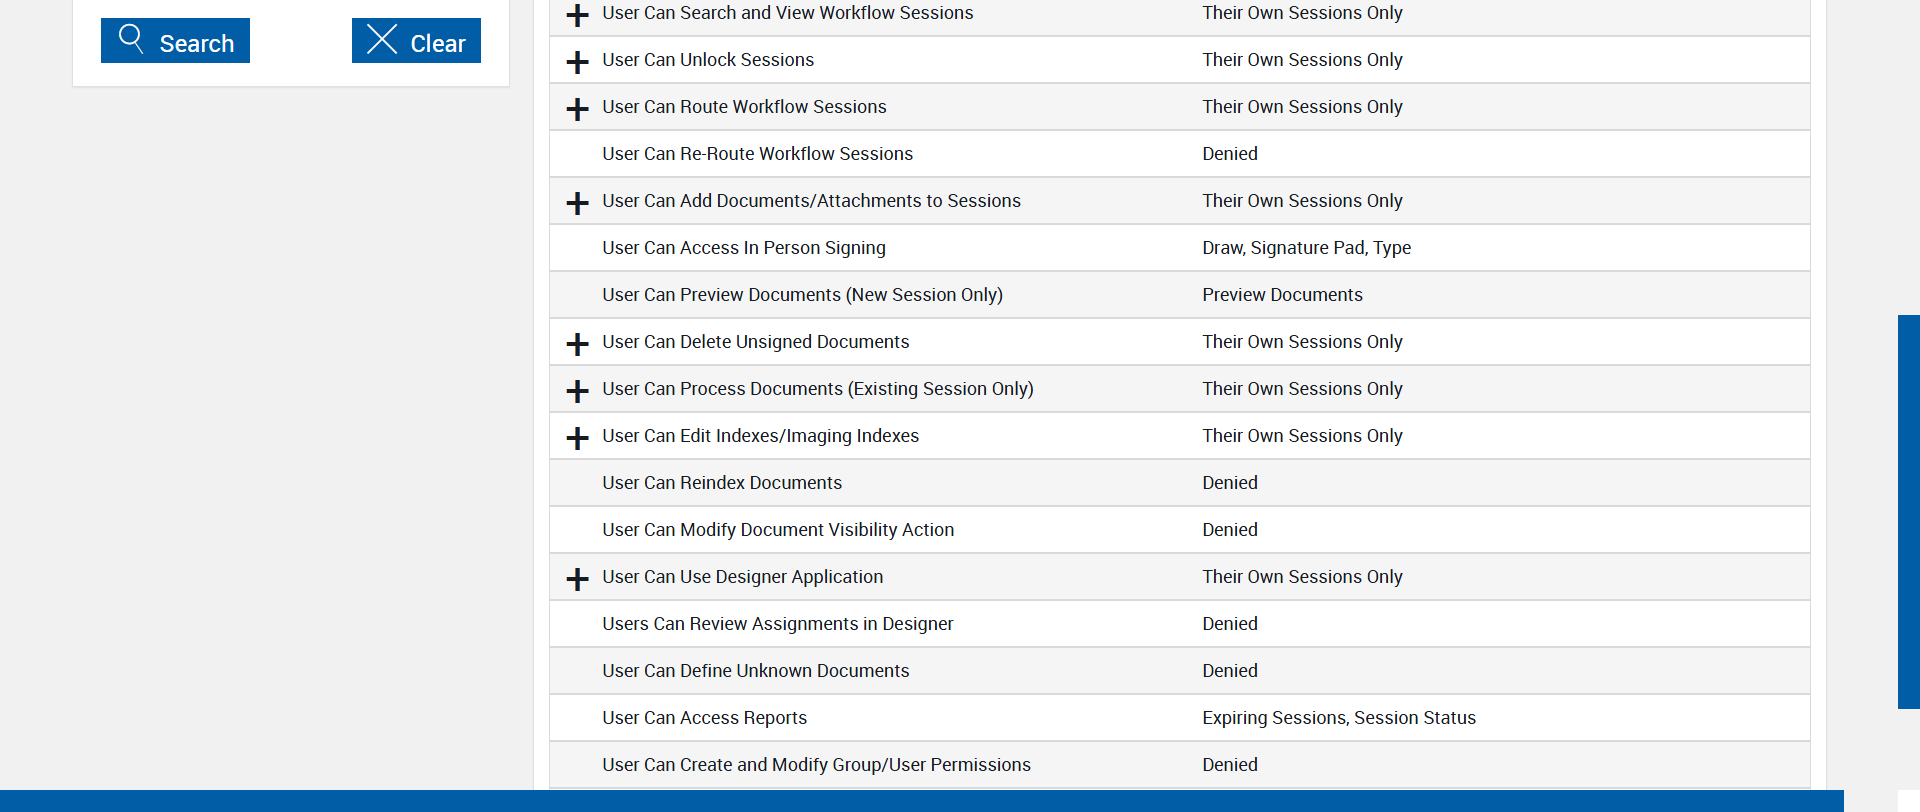Screen dimensions: 1920x812
Task: Click the X icon on Clear
Action: (382, 39)
